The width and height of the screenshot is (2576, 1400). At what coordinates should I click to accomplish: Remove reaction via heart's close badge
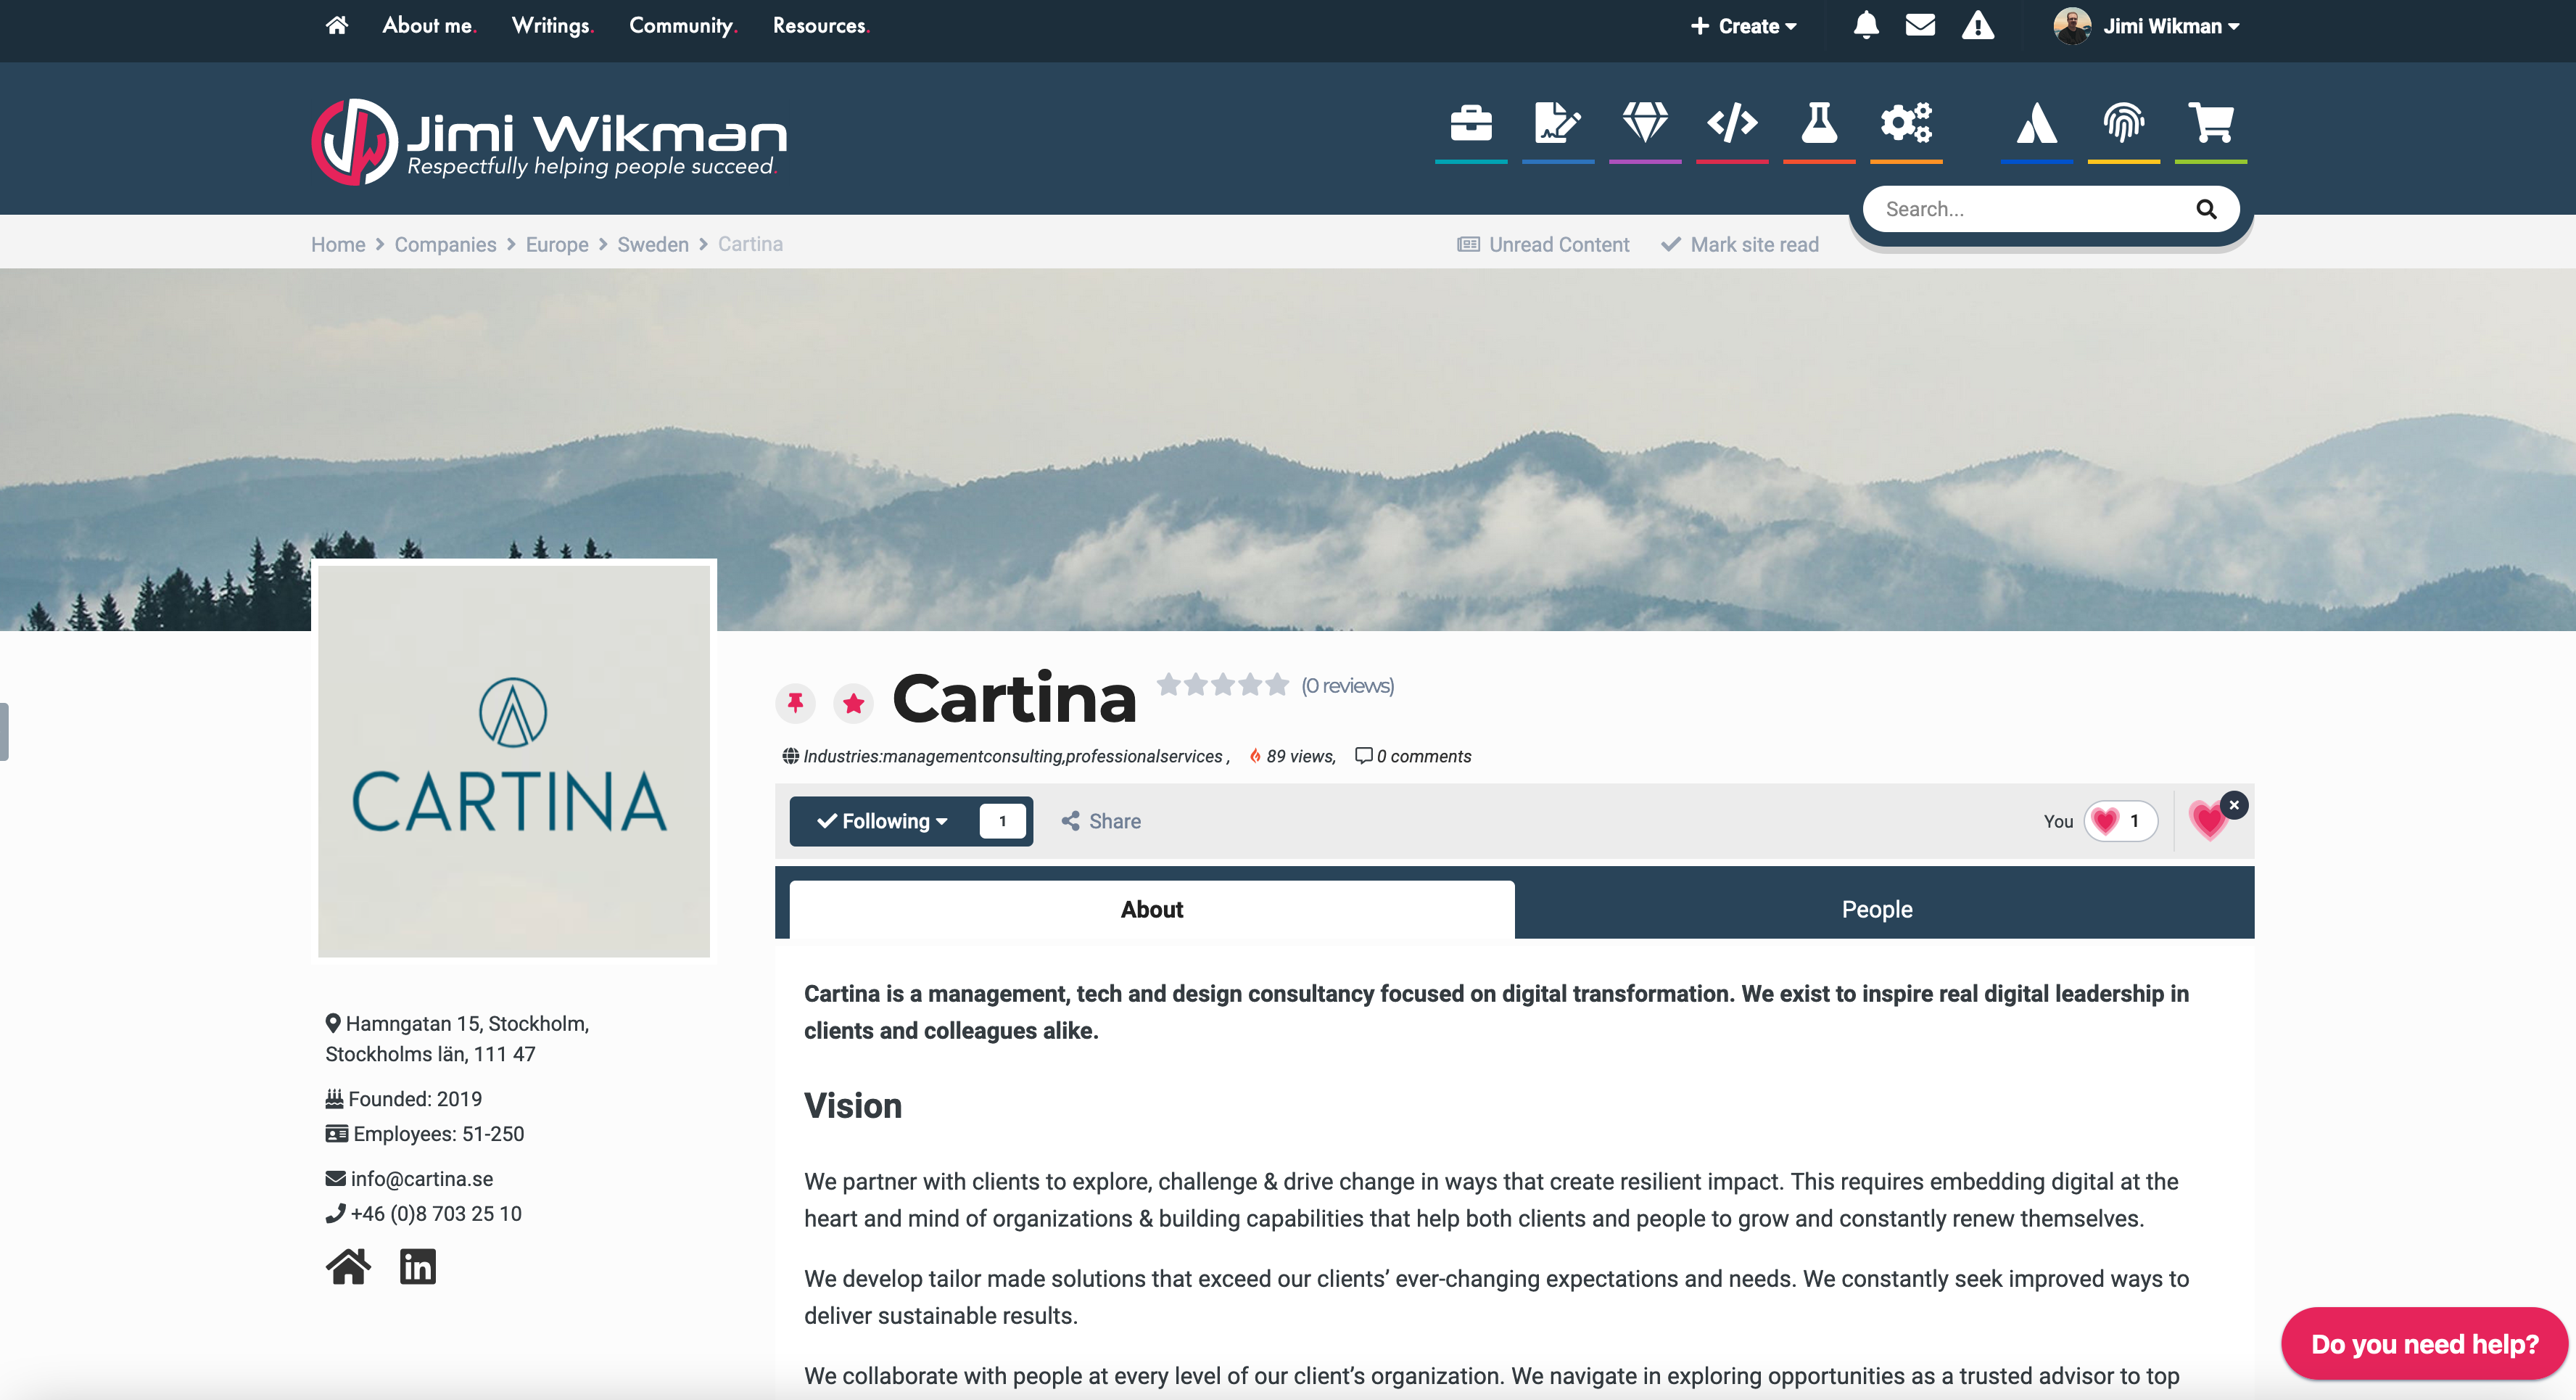(x=2234, y=805)
